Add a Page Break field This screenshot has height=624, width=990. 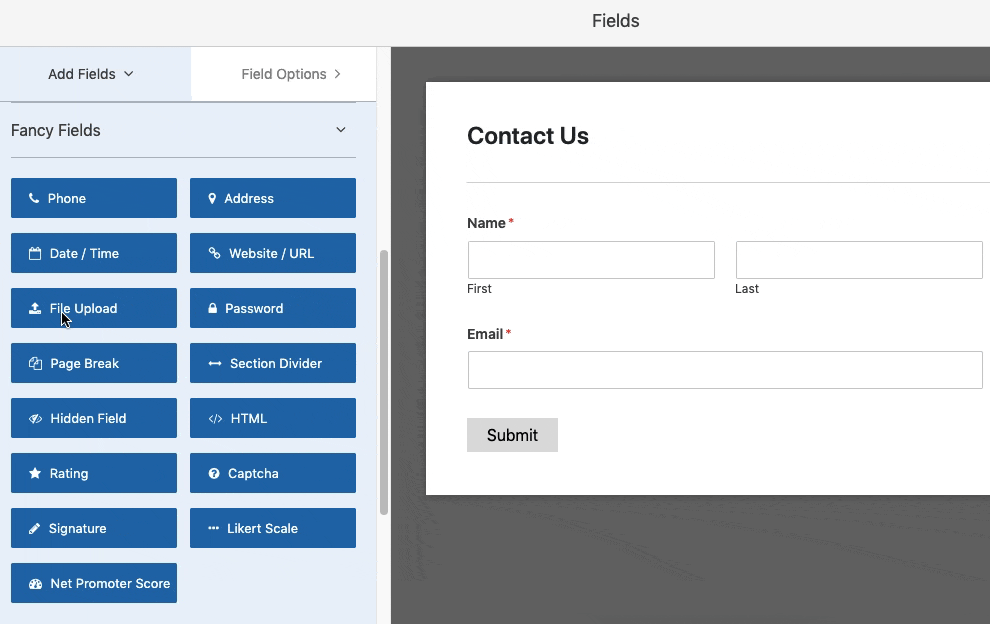[94, 363]
